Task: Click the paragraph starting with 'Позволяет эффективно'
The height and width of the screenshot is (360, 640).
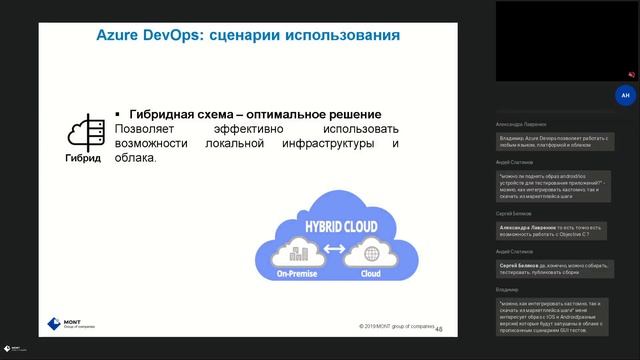Action: coord(256,143)
